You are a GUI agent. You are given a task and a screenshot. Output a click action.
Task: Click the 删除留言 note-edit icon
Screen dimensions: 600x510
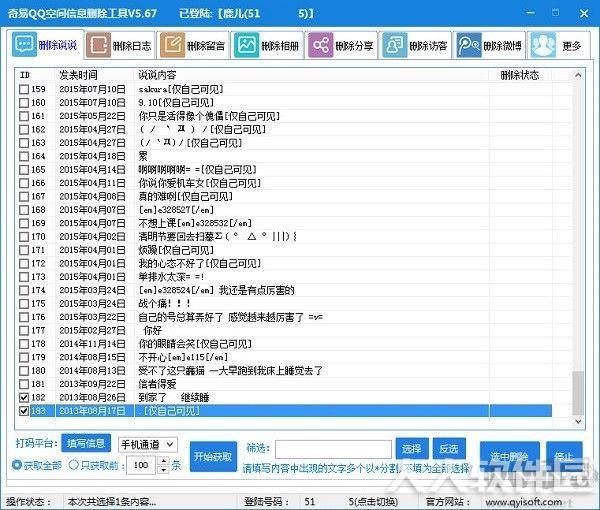[x=172, y=45]
